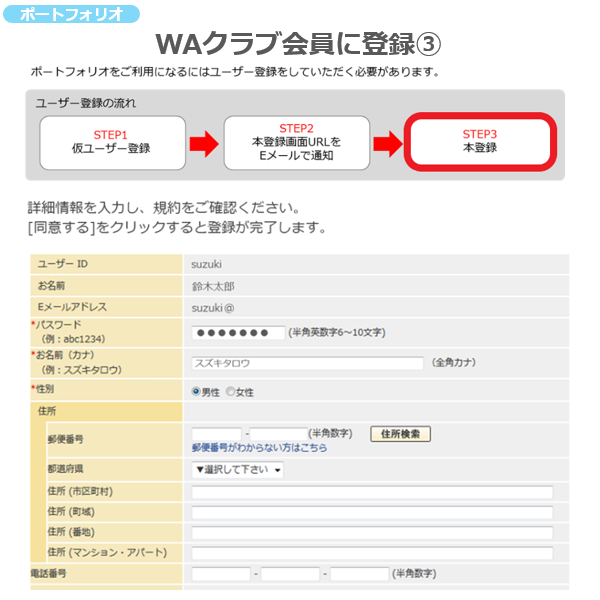Click the STEP1 仮ユーザー登録 box

[x=112, y=142]
